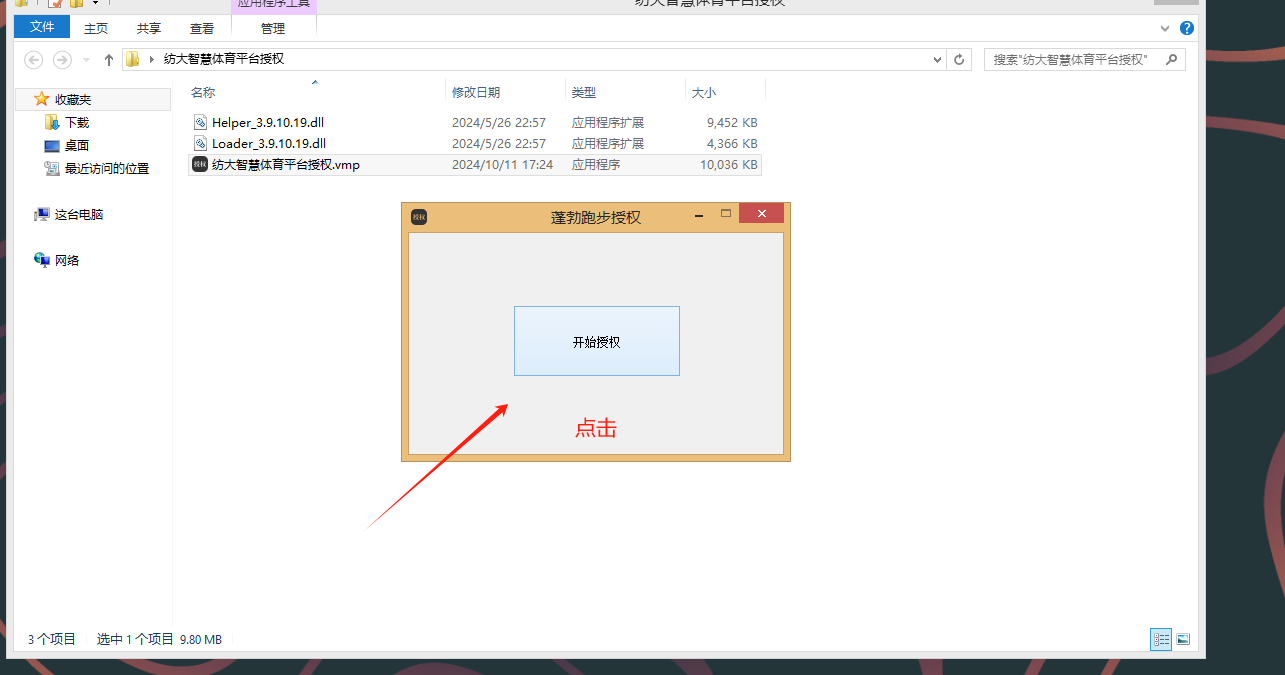Select 网络 in the navigation pane
This screenshot has width=1285, height=675.
pyautogui.click(x=67, y=261)
